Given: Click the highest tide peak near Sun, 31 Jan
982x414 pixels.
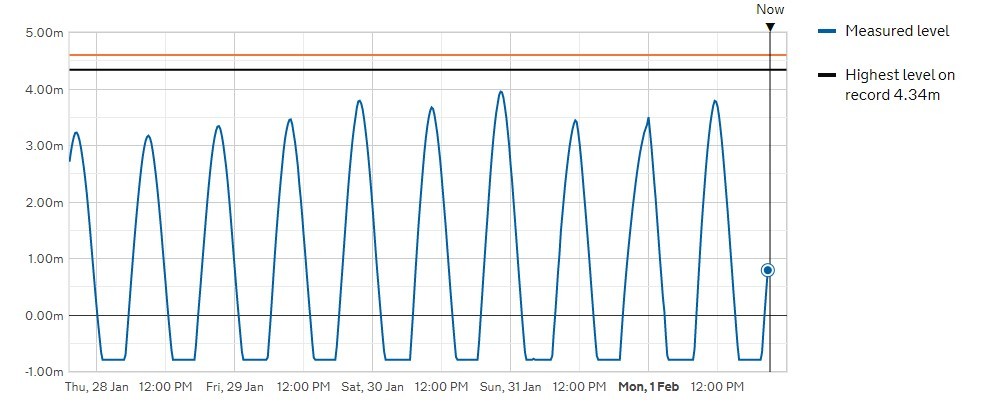Looking at the screenshot, I should (x=501, y=92).
